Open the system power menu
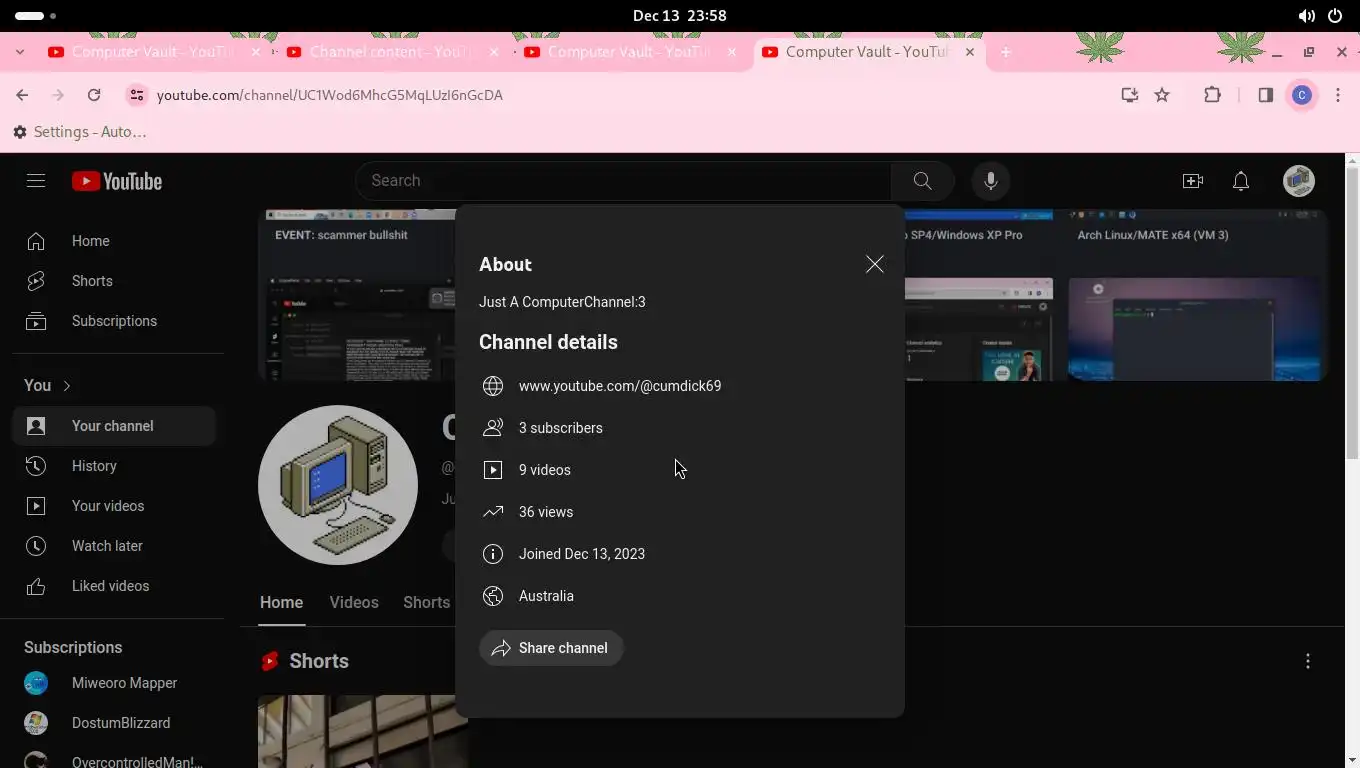 pos(1335,16)
